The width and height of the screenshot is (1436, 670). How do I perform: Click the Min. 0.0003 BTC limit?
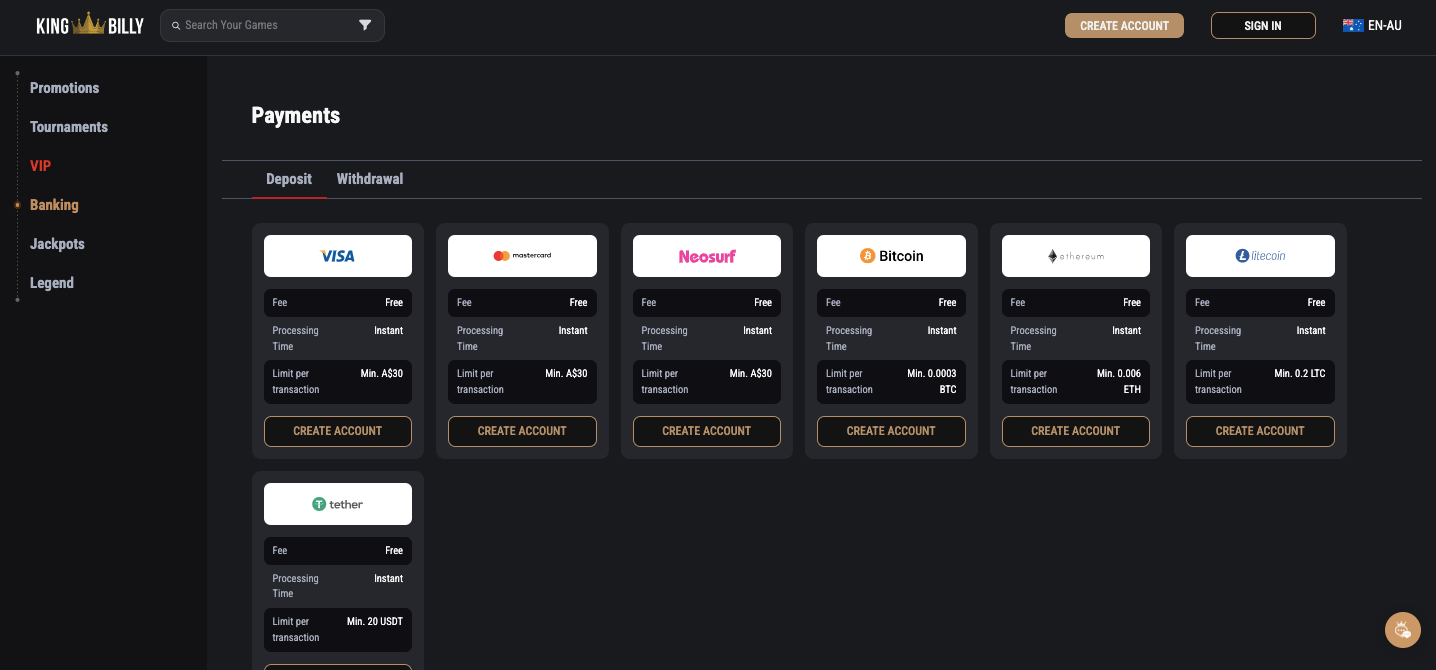point(932,381)
